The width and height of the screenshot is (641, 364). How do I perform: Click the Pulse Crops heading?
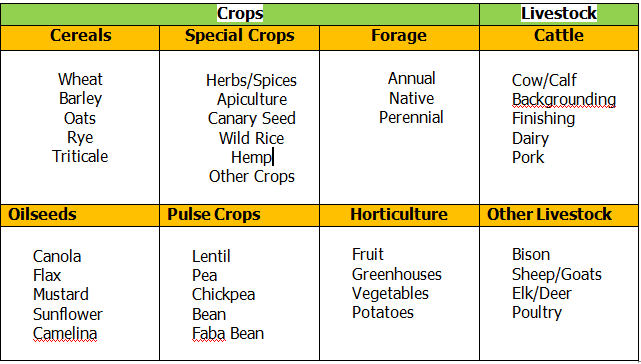[240, 215]
